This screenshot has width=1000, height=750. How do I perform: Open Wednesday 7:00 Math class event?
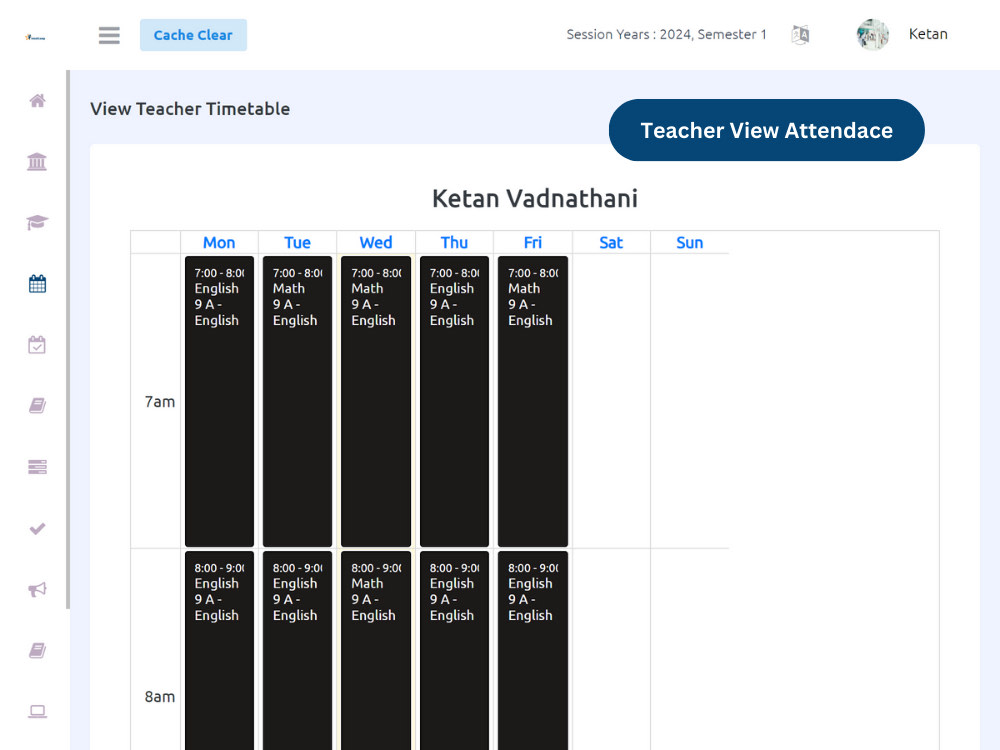point(376,402)
